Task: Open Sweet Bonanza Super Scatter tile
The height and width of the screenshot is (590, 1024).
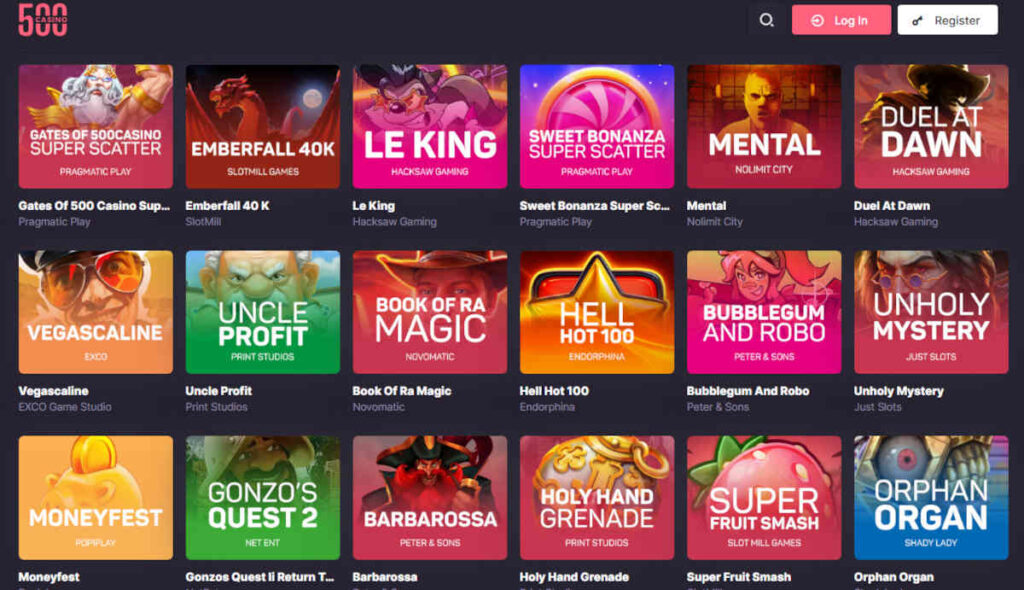Action: pos(597,127)
